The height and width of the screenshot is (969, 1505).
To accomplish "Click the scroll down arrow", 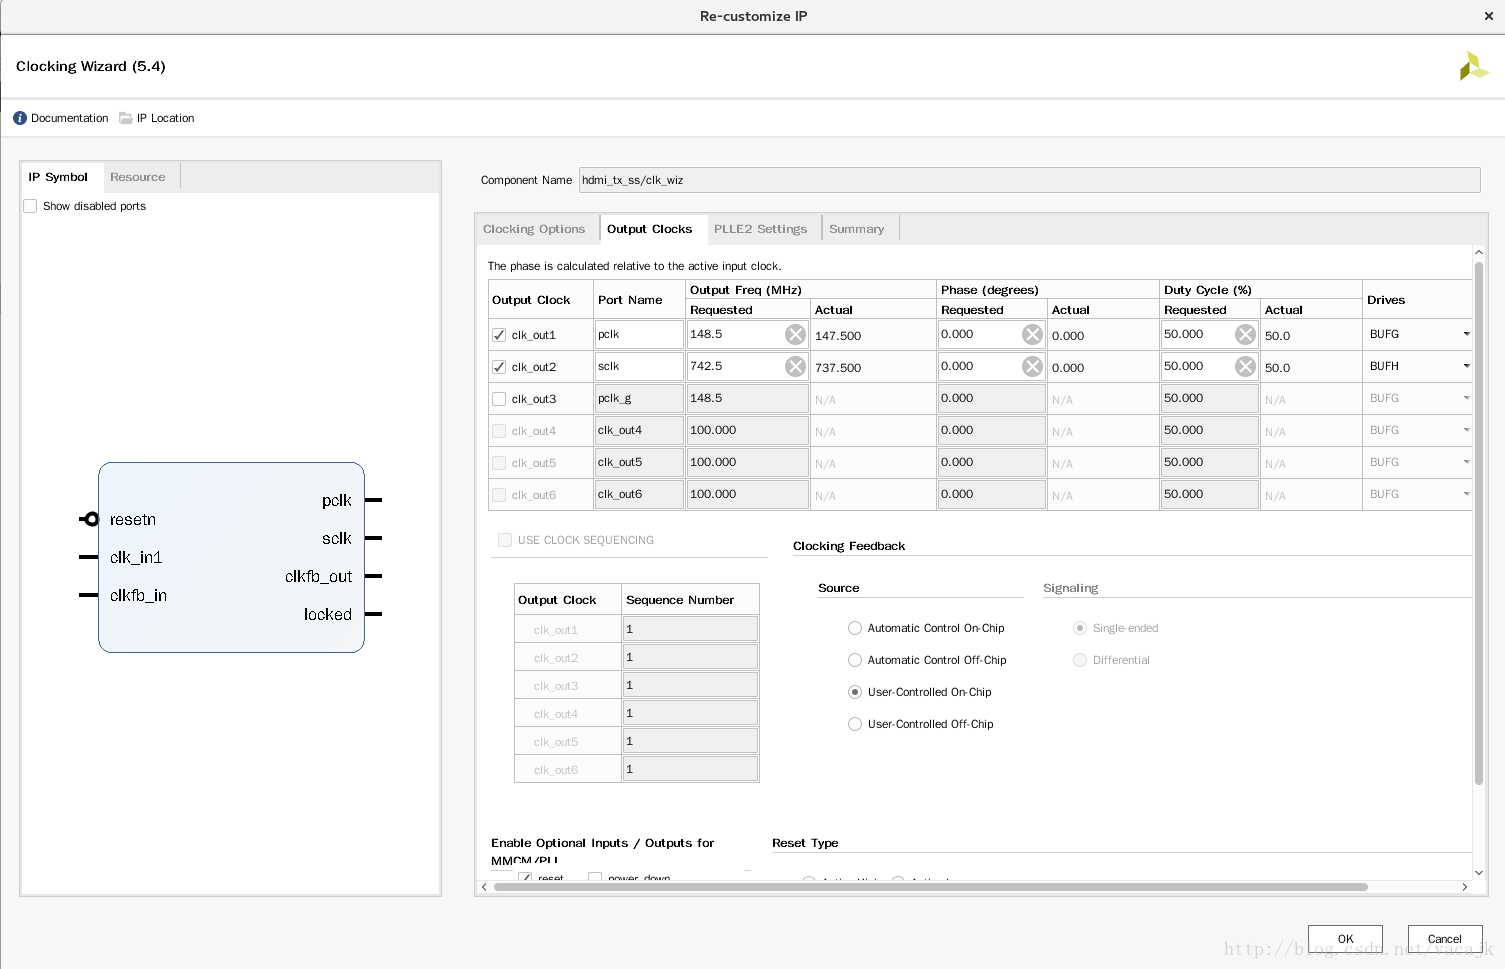I will coord(1479,872).
